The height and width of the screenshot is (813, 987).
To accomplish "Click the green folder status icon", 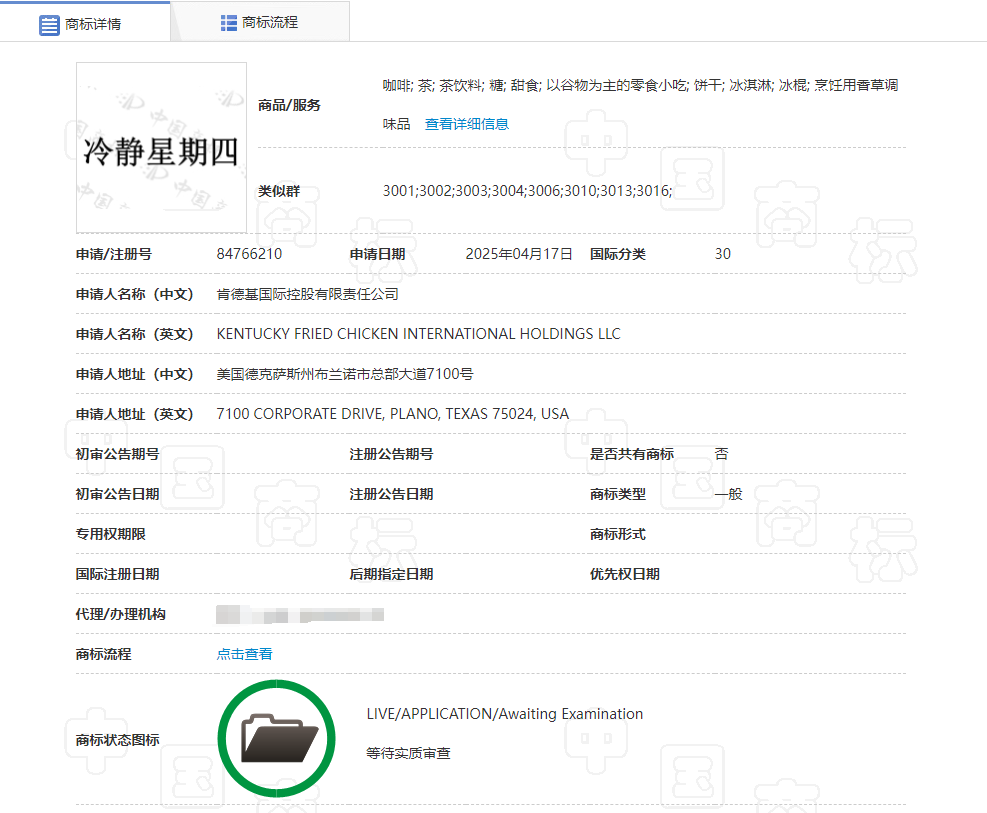I will (276, 739).
